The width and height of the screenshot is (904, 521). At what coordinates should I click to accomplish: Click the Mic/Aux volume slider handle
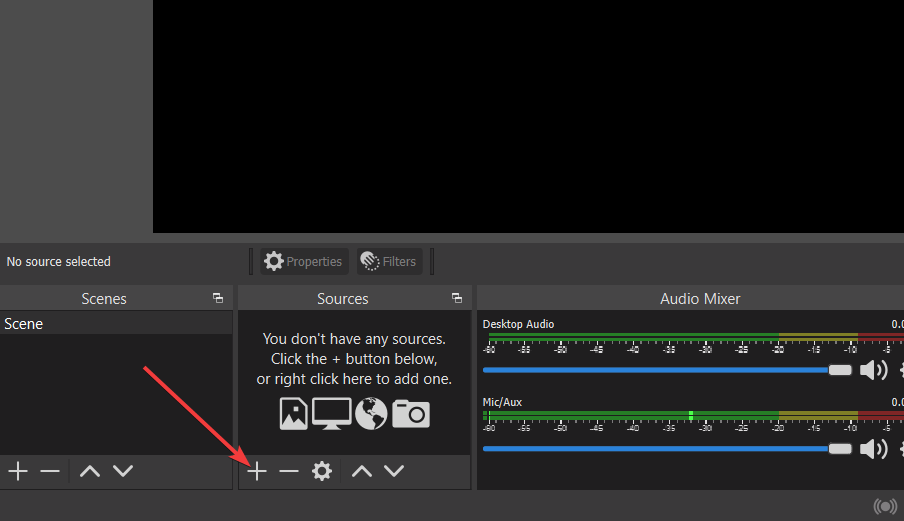coord(840,448)
